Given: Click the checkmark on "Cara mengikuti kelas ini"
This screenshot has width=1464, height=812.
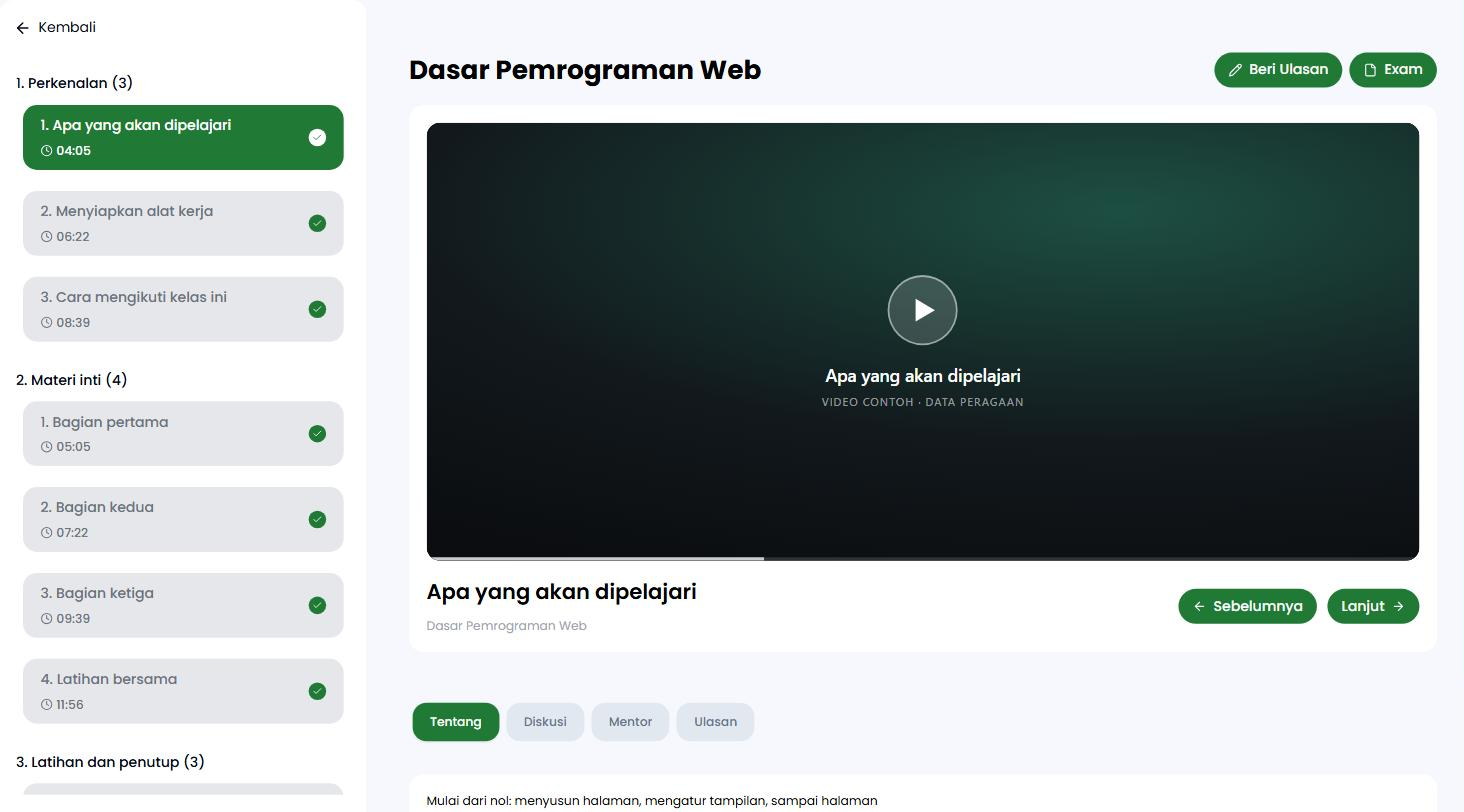Looking at the screenshot, I should (x=317, y=310).
